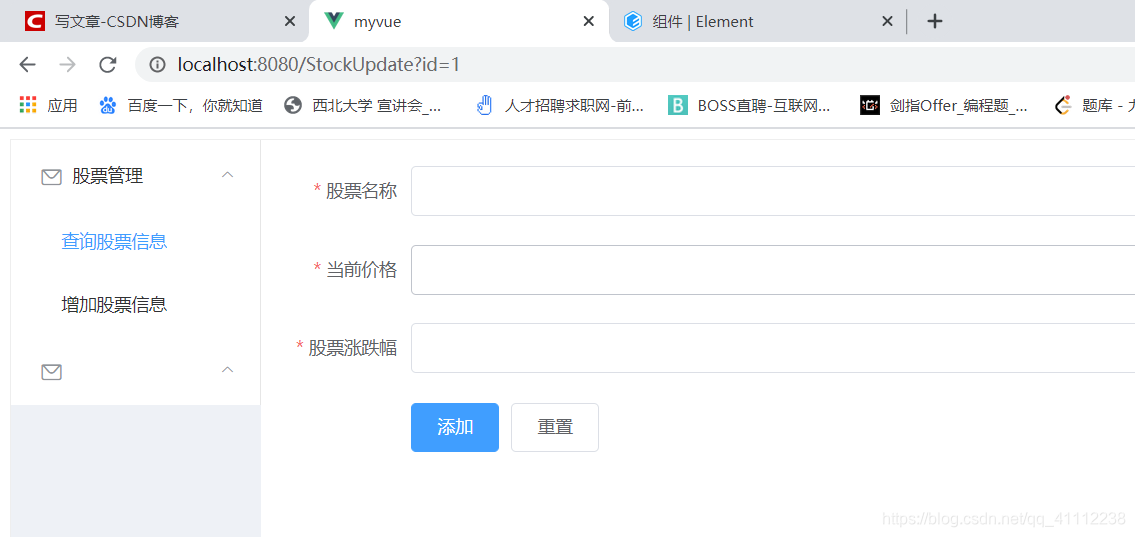Click the 剑指Offer bookmark favicon
The height and width of the screenshot is (537, 1135).
(869, 106)
